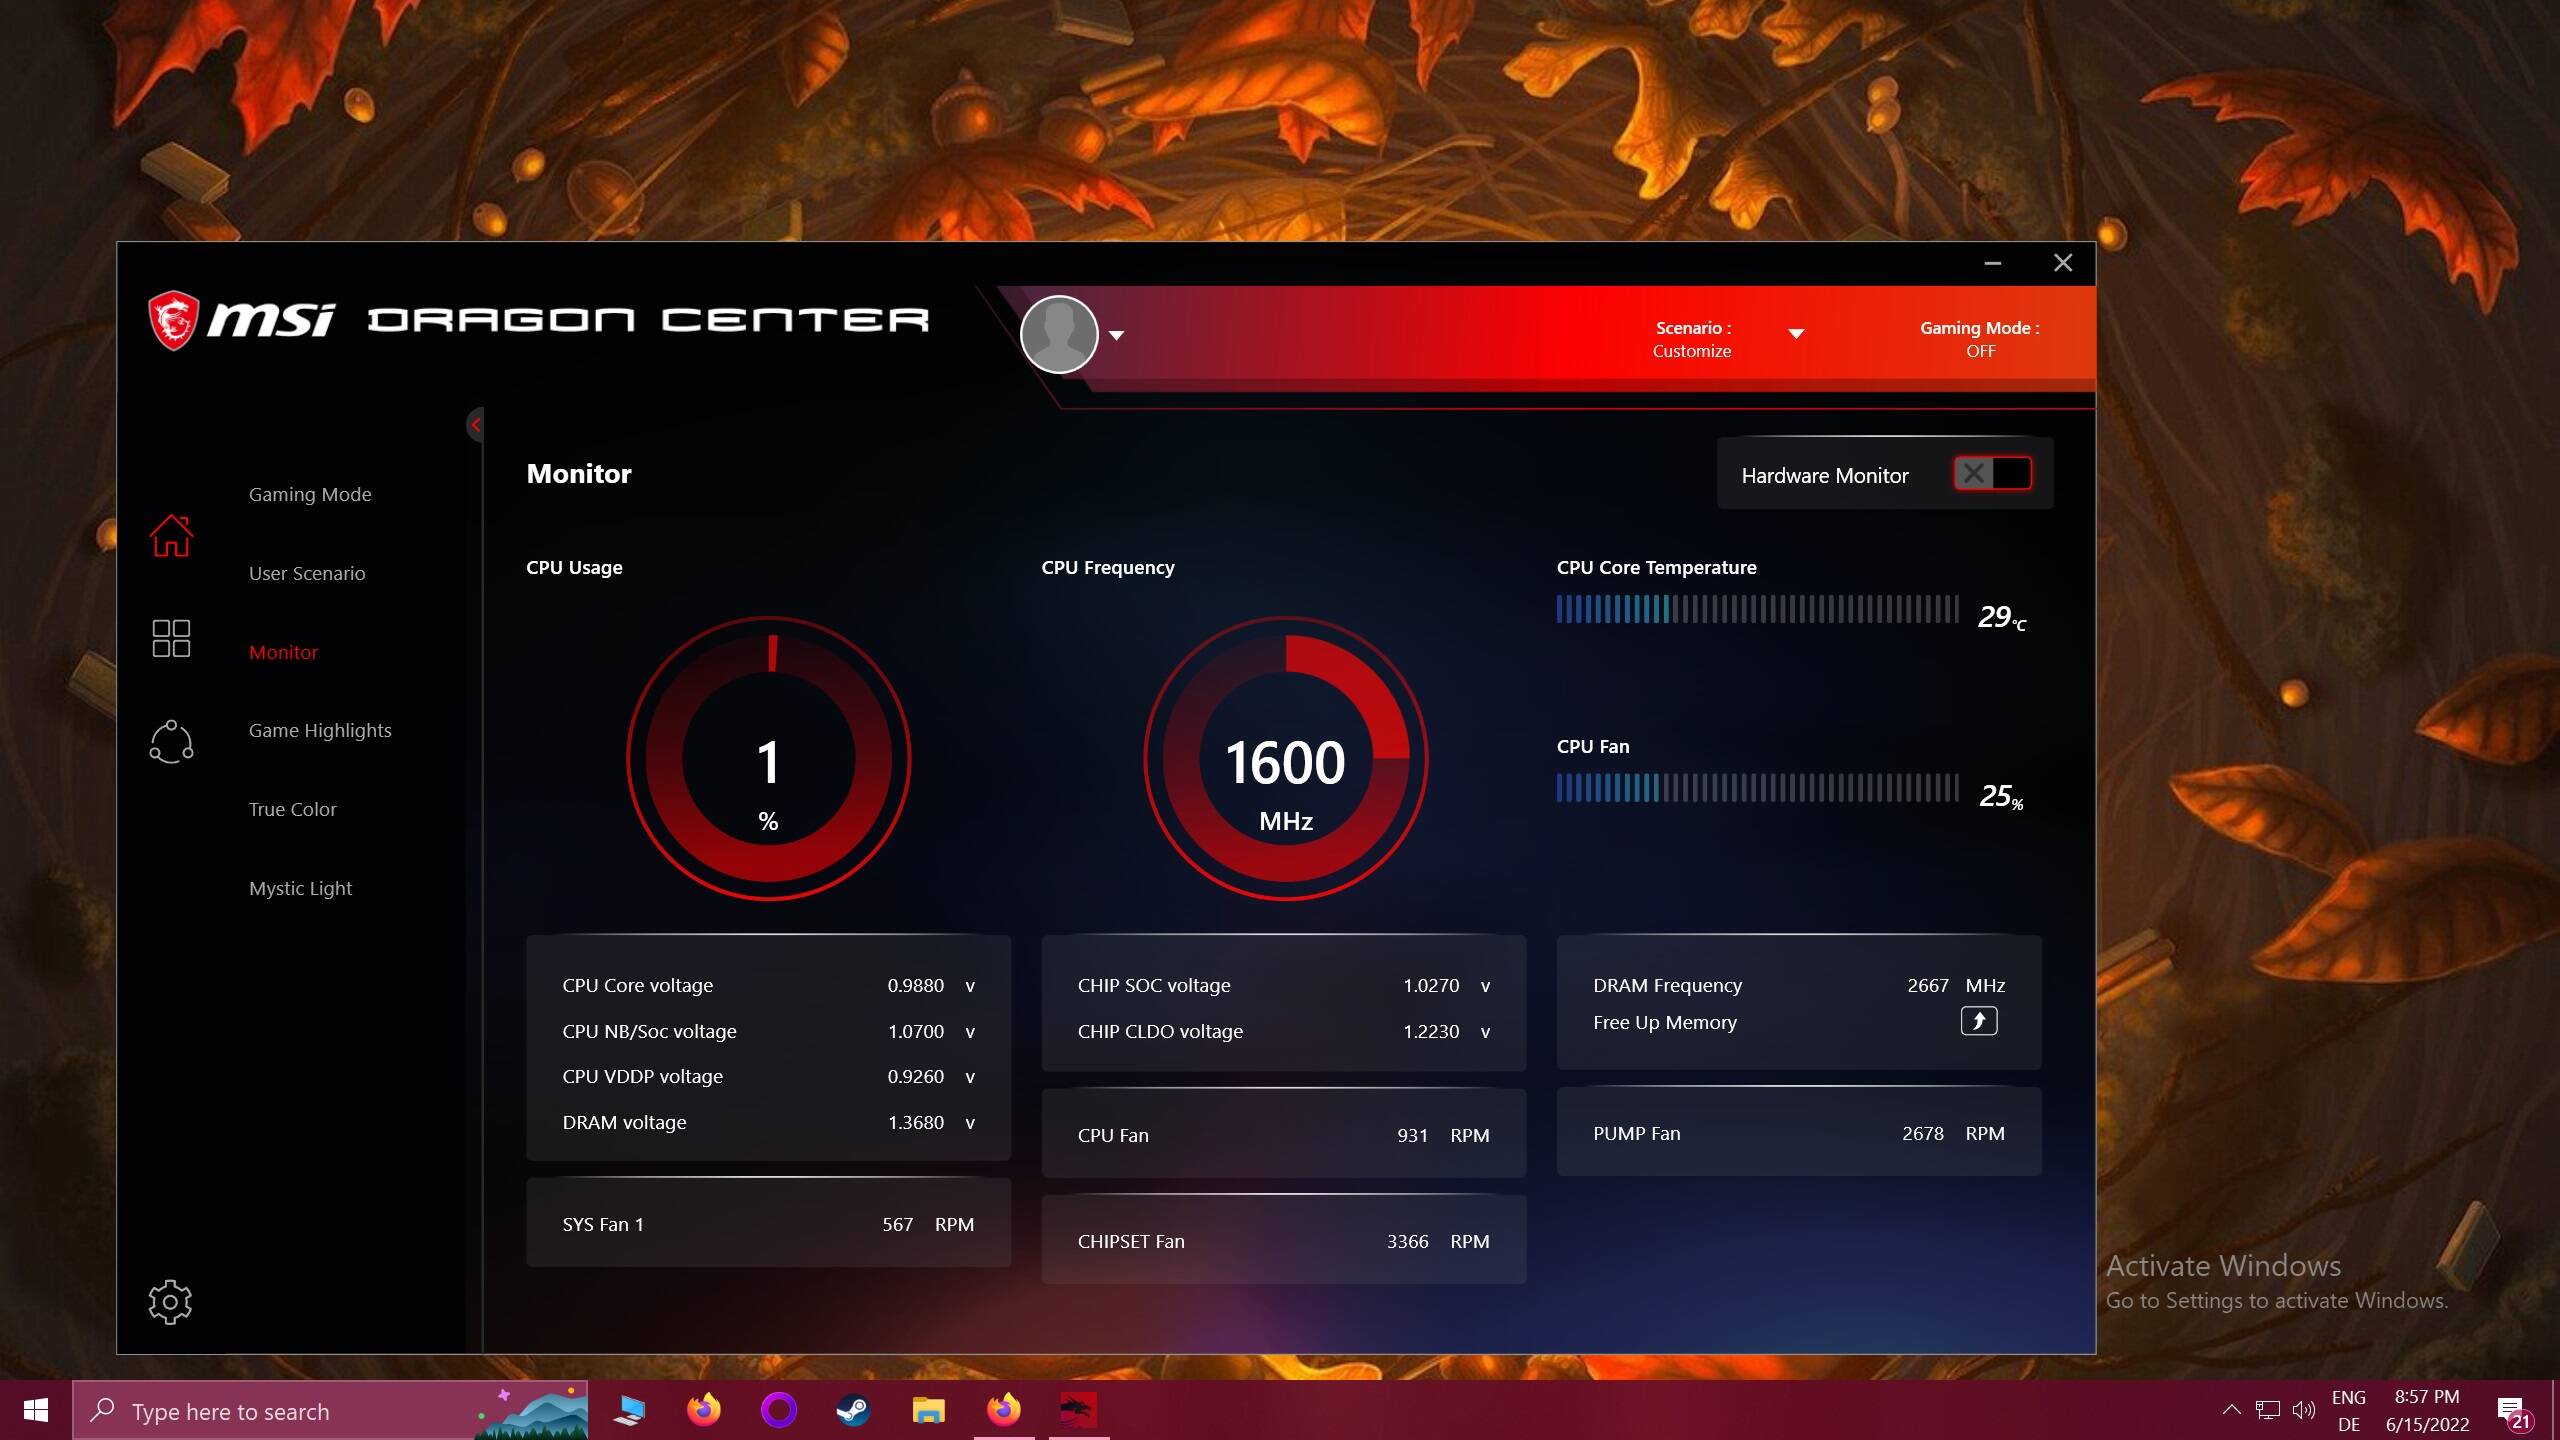This screenshot has height=1440, width=2560.
Task: Click the CPU Fan 931 RPM row
Action: [x=1284, y=1134]
